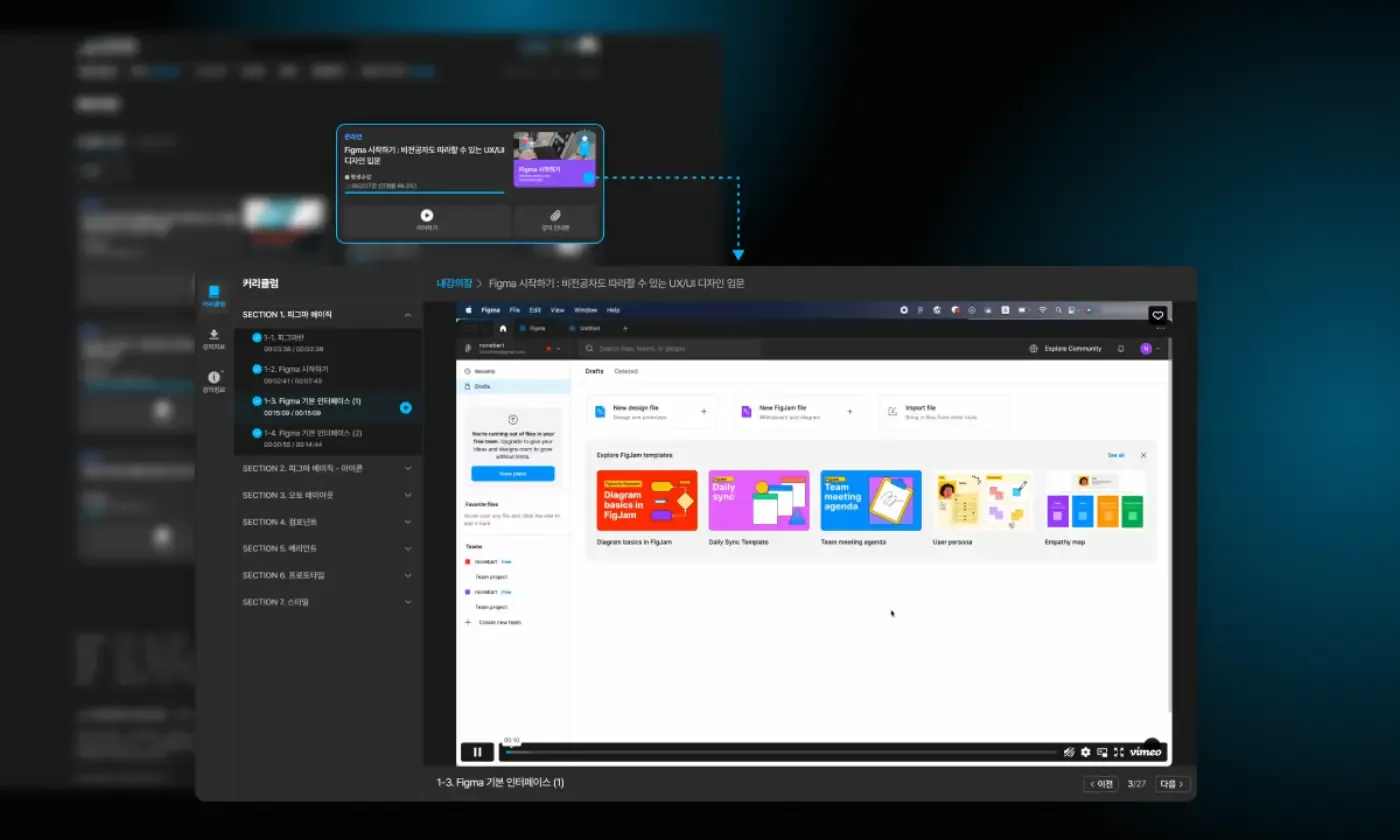Open the Daily Sync Template thumbnail
This screenshot has height=840, width=1400.
(x=759, y=500)
